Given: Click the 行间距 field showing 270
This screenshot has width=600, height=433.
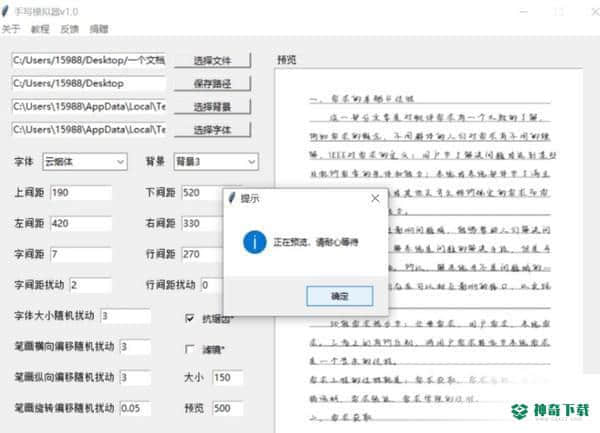Looking at the screenshot, I should pyautogui.click(x=203, y=254).
